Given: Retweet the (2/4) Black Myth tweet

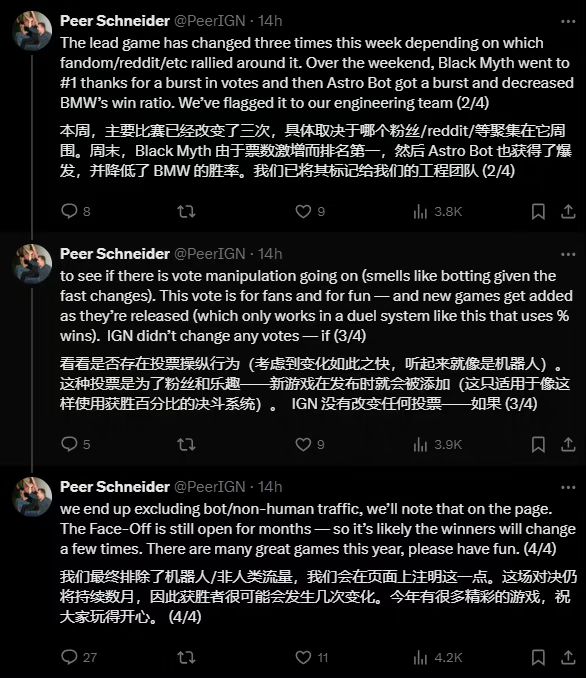Looking at the screenshot, I should click(186, 211).
